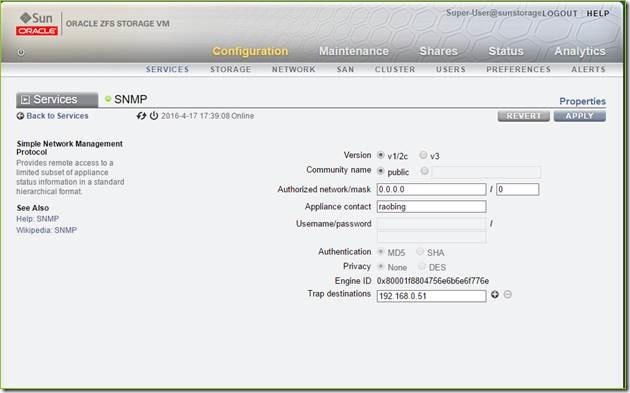Click the Engine ID value text
Viewport: 630px width, 393px height.
[x=433, y=281]
